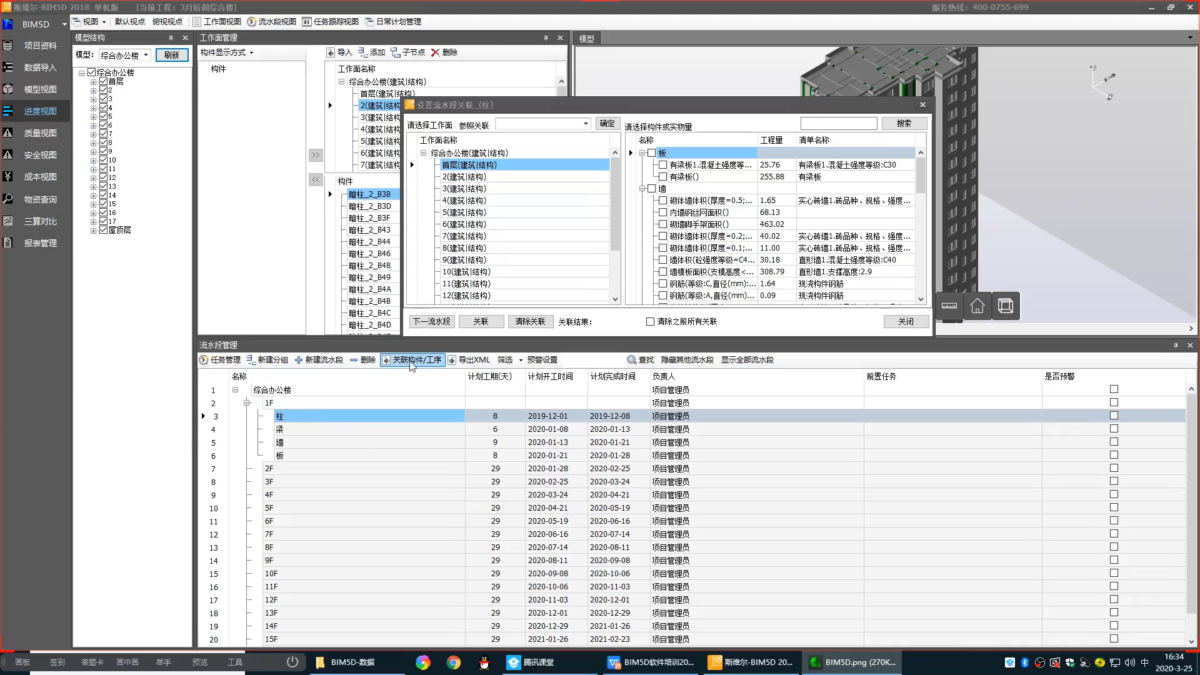Switch to 模型视图 in the sidebar
The image size is (1200, 675).
coord(40,90)
